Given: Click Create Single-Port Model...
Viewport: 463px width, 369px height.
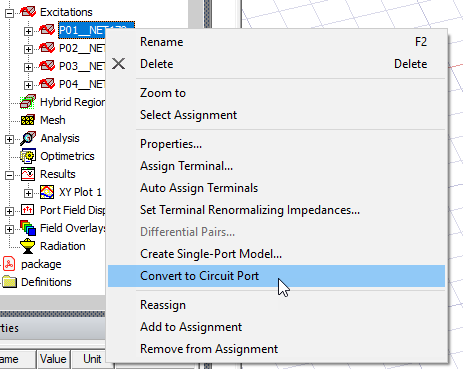Looking at the screenshot, I should [x=276, y=254].
